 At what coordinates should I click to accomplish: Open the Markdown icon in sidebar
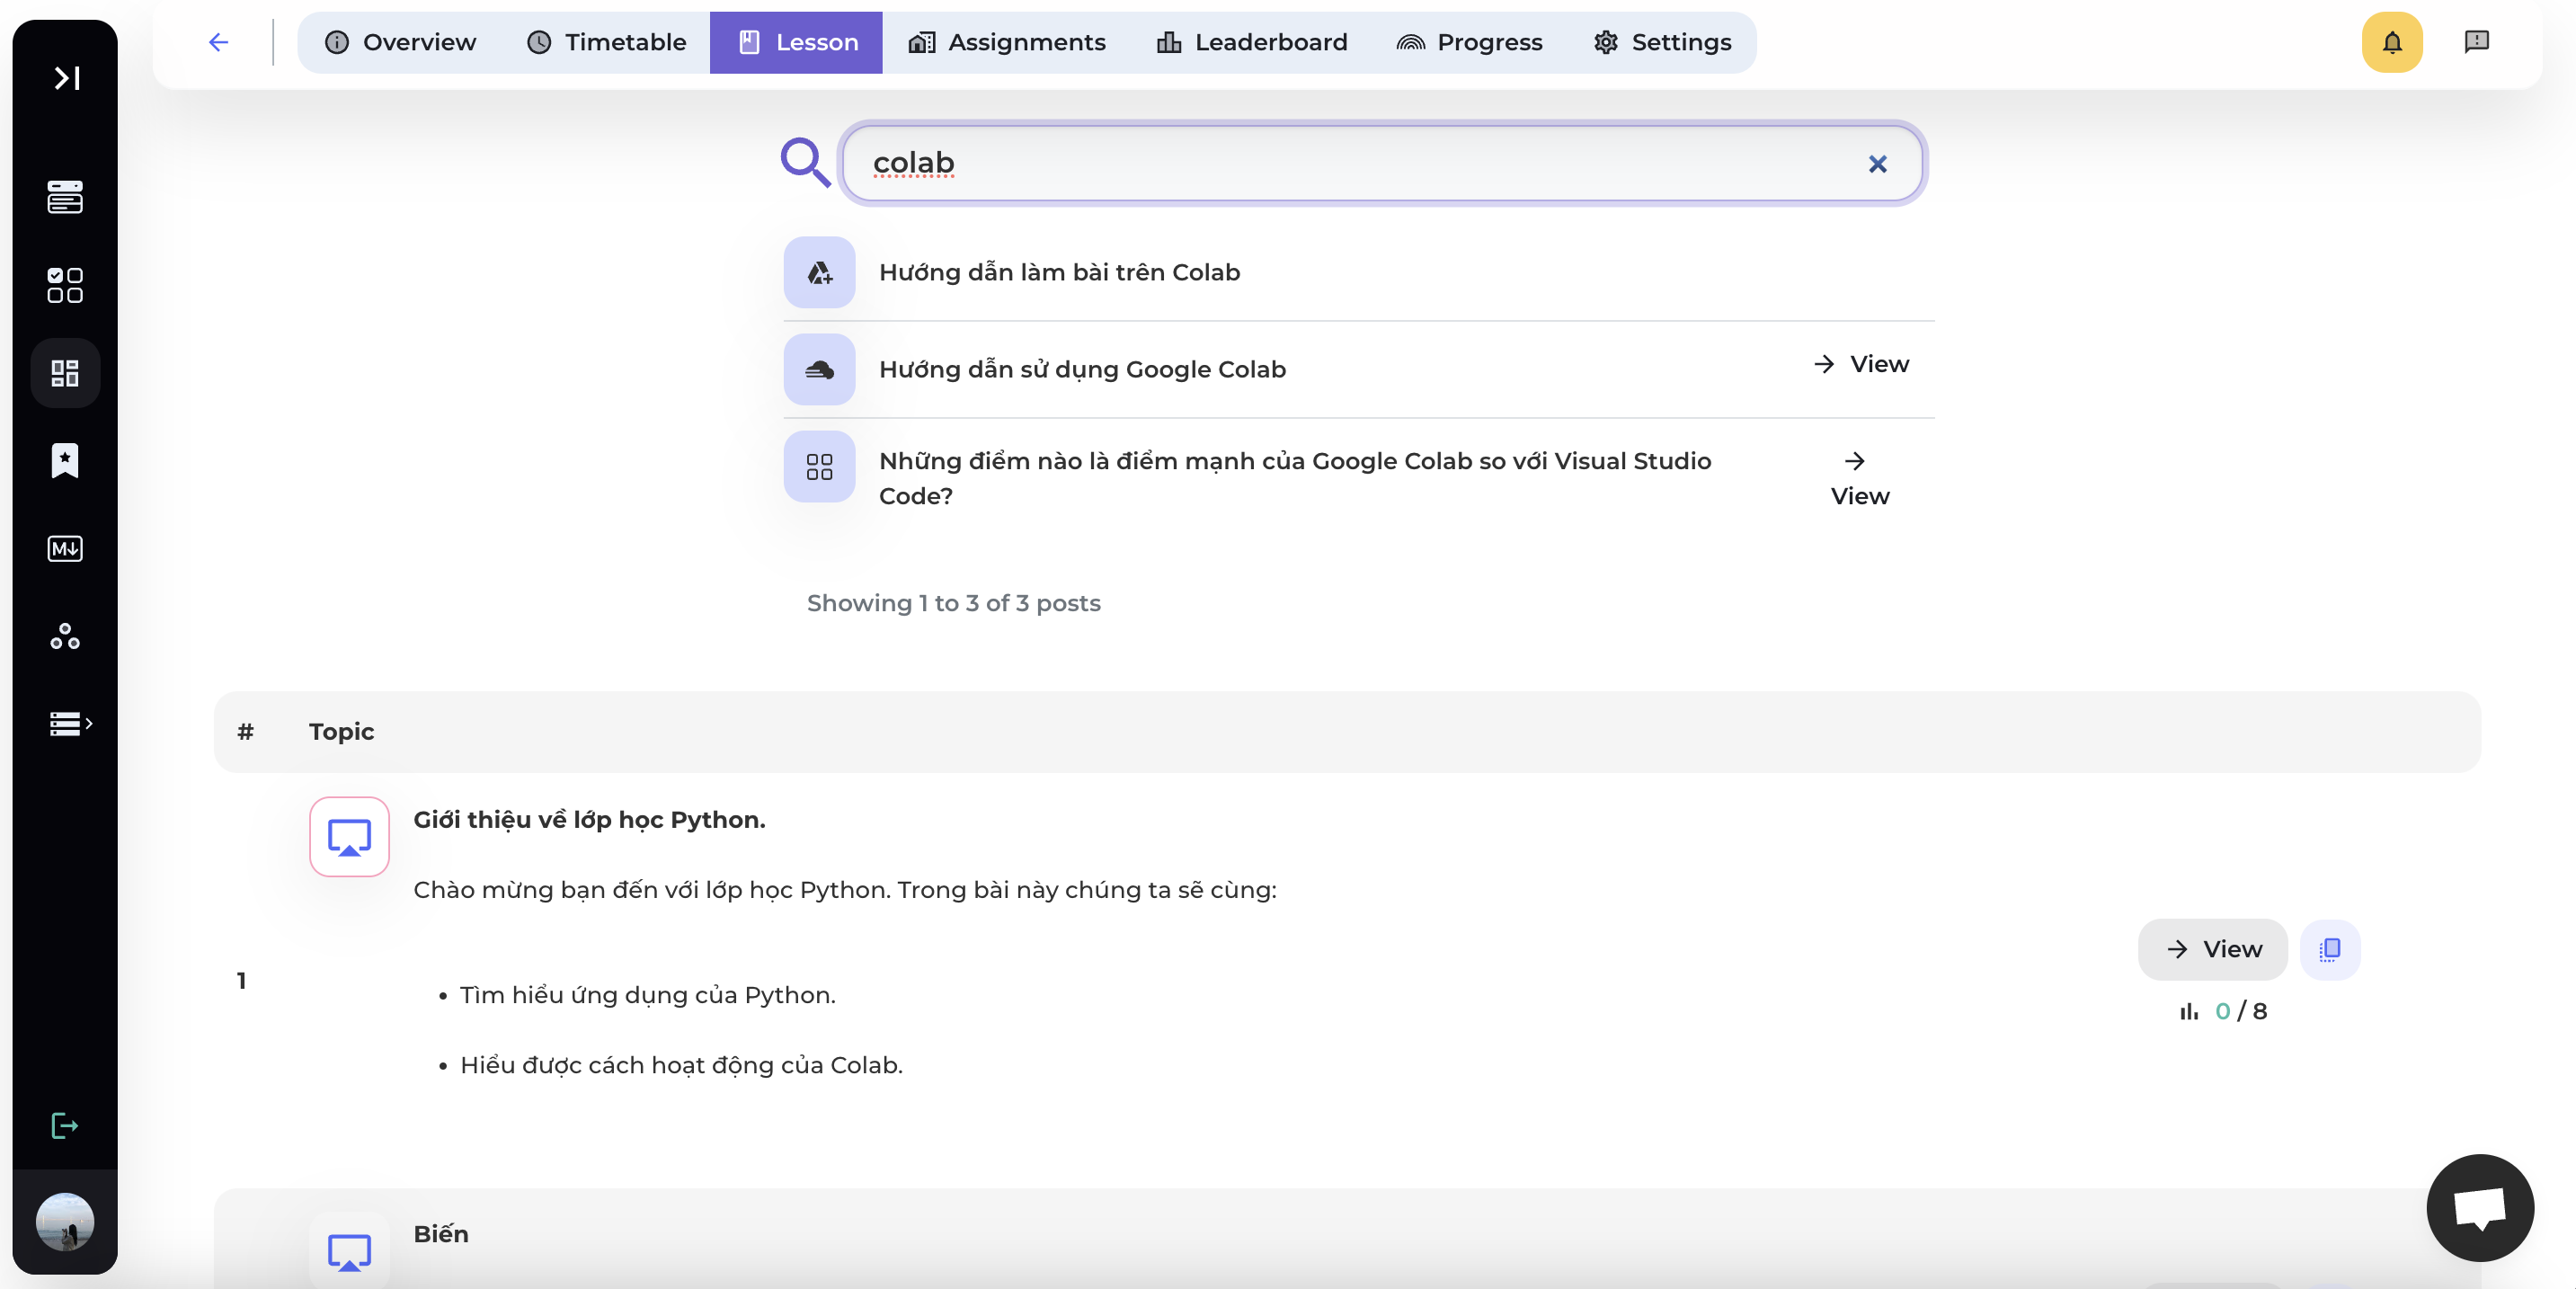pos(65,548)
